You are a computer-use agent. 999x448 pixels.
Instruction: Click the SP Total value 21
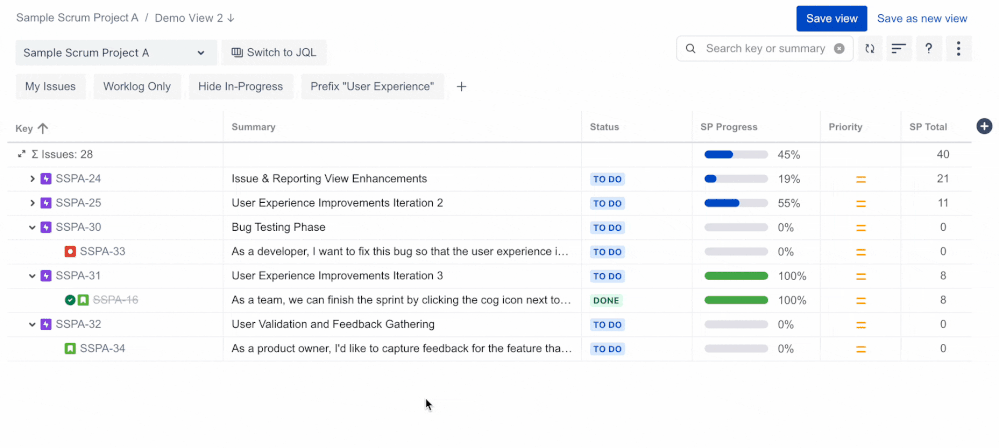[x=943, y=179]
